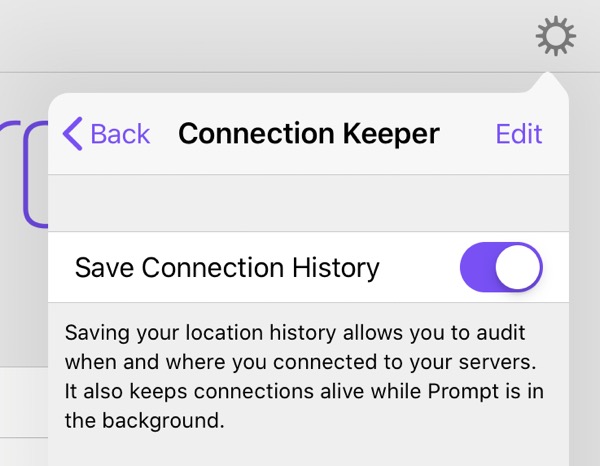Tap the purple back chevron arrow
The width and height of the screenshot is (600, 466).
click(x=72, y=134)
